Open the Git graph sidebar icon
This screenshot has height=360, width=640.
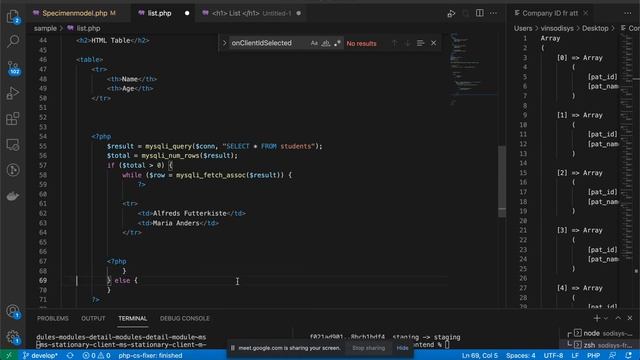13,170
